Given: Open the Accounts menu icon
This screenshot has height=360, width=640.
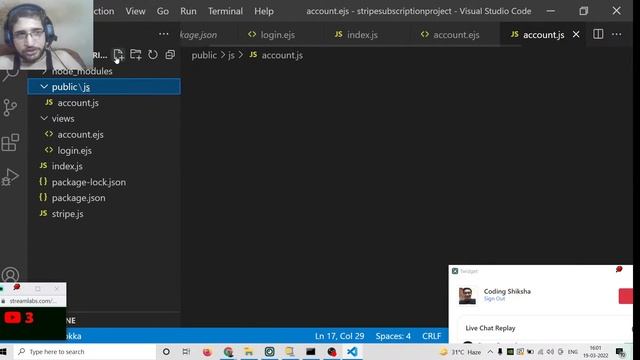Looking at the screenshot, I should click(10, 275).
